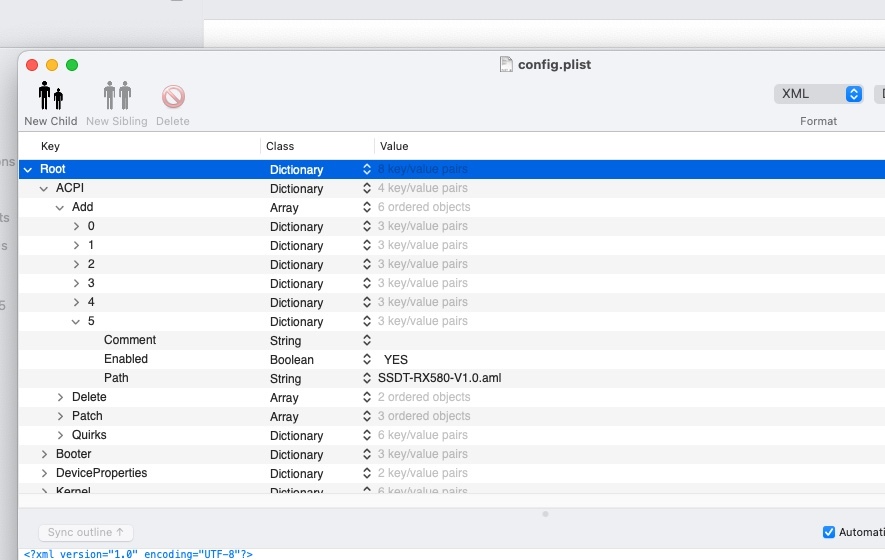
Task: Select the Enabled key row
Action: 126,359
